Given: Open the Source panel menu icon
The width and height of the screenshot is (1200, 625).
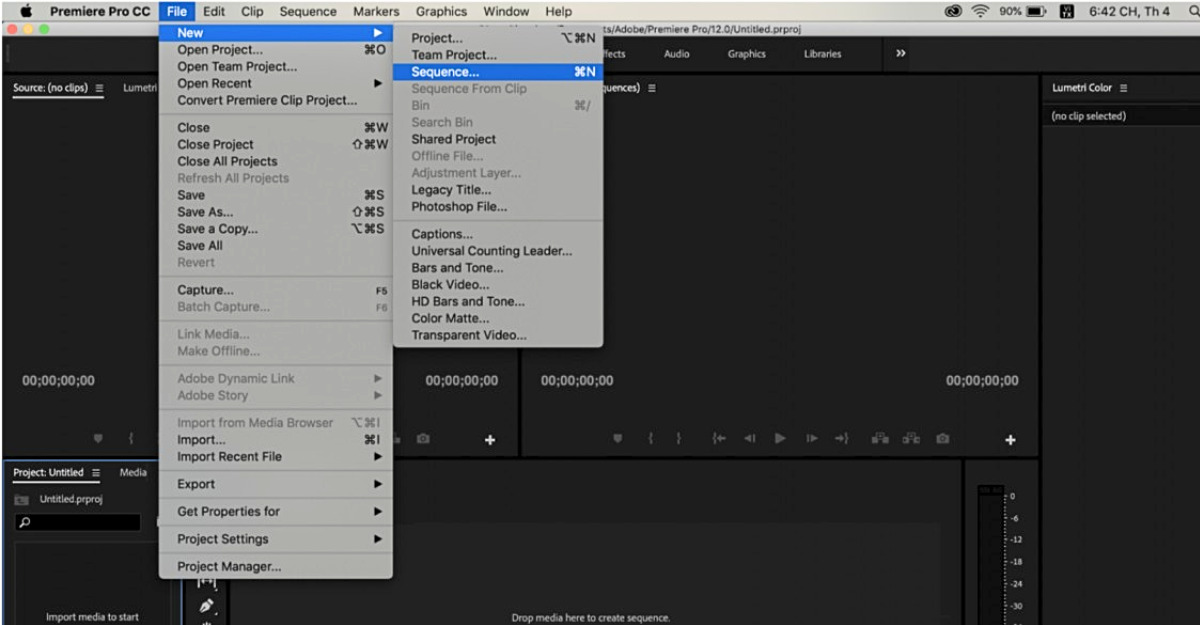Looking at the screenshot, I should coord(99,88).
